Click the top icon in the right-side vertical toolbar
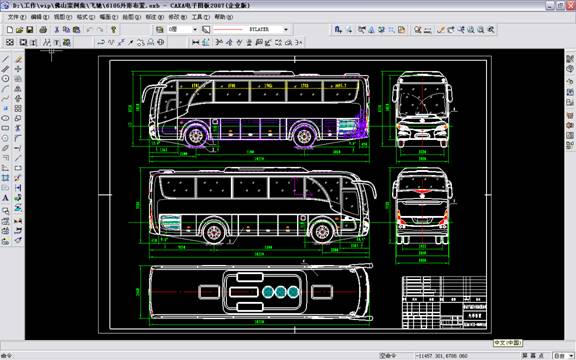 pyautogui.click(x=570, y=59)
